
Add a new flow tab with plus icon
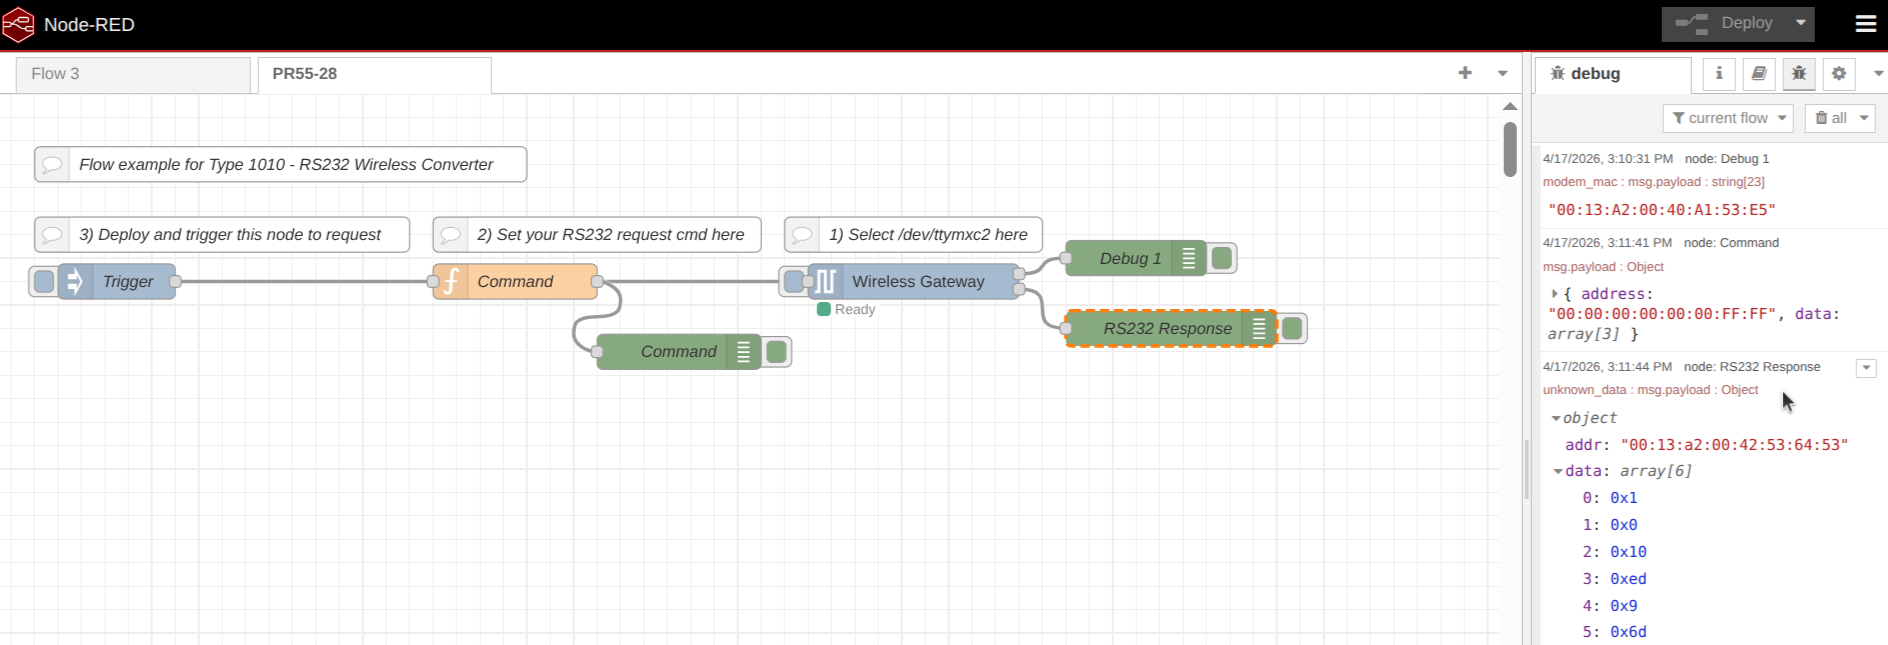coord(1465,73)
